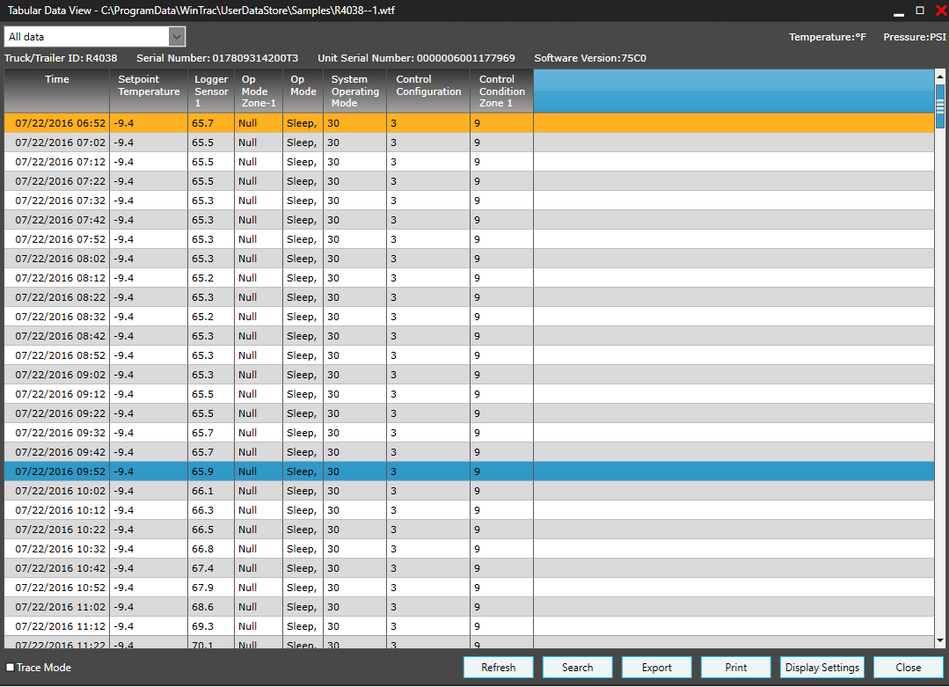
Task: Export the tabular data
Action: coord(657,668)
